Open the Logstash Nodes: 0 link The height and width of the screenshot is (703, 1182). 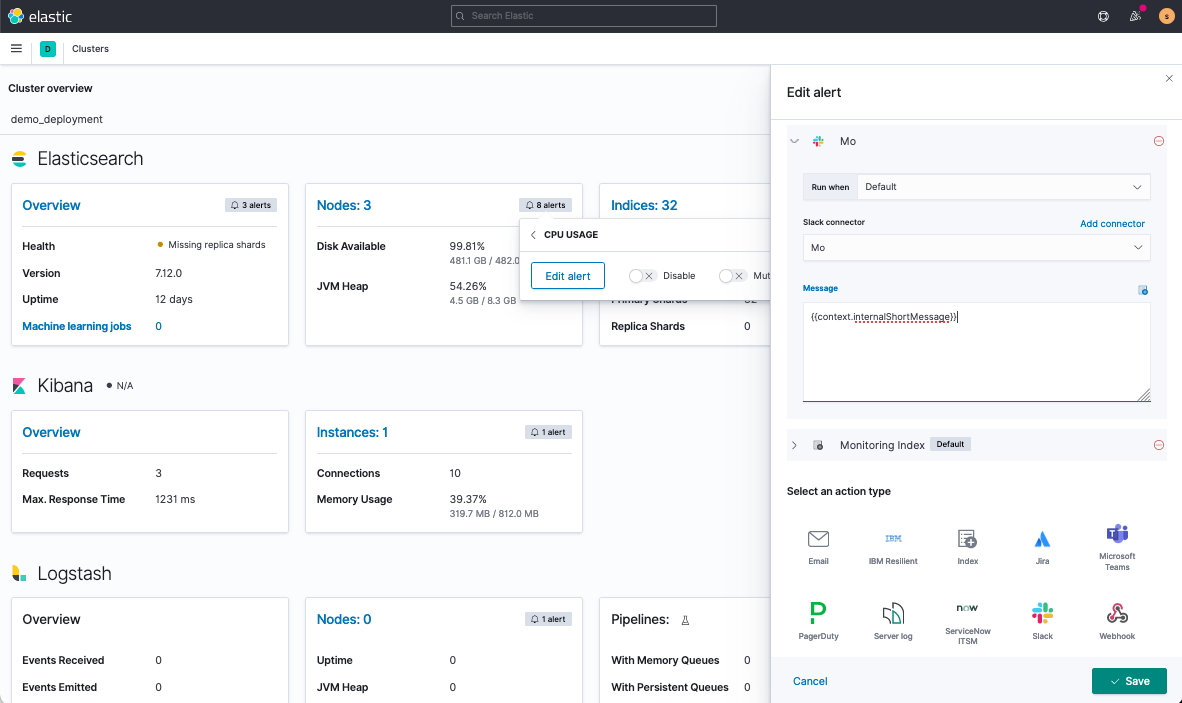tap(344, 619)
